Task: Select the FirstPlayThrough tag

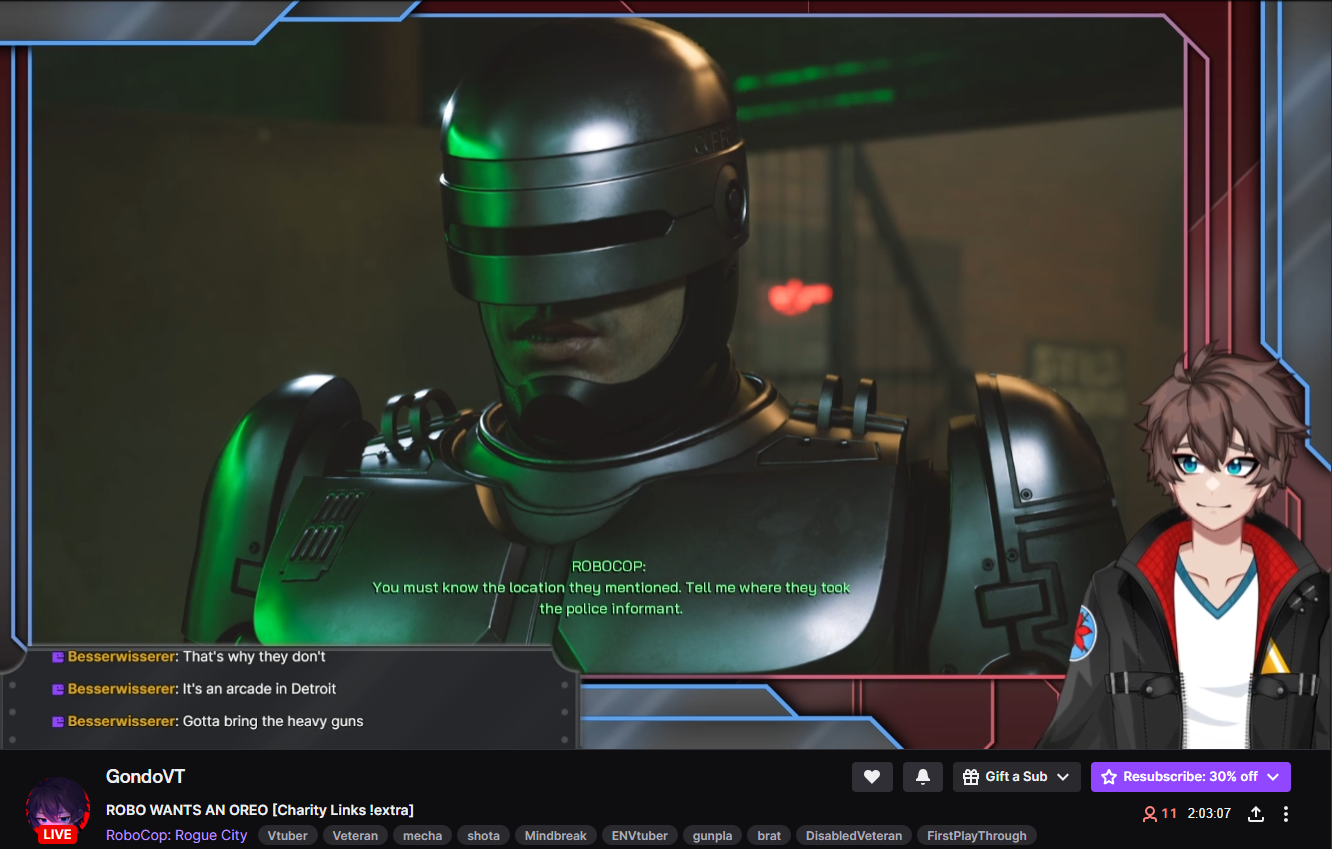Action: point(977,835)
